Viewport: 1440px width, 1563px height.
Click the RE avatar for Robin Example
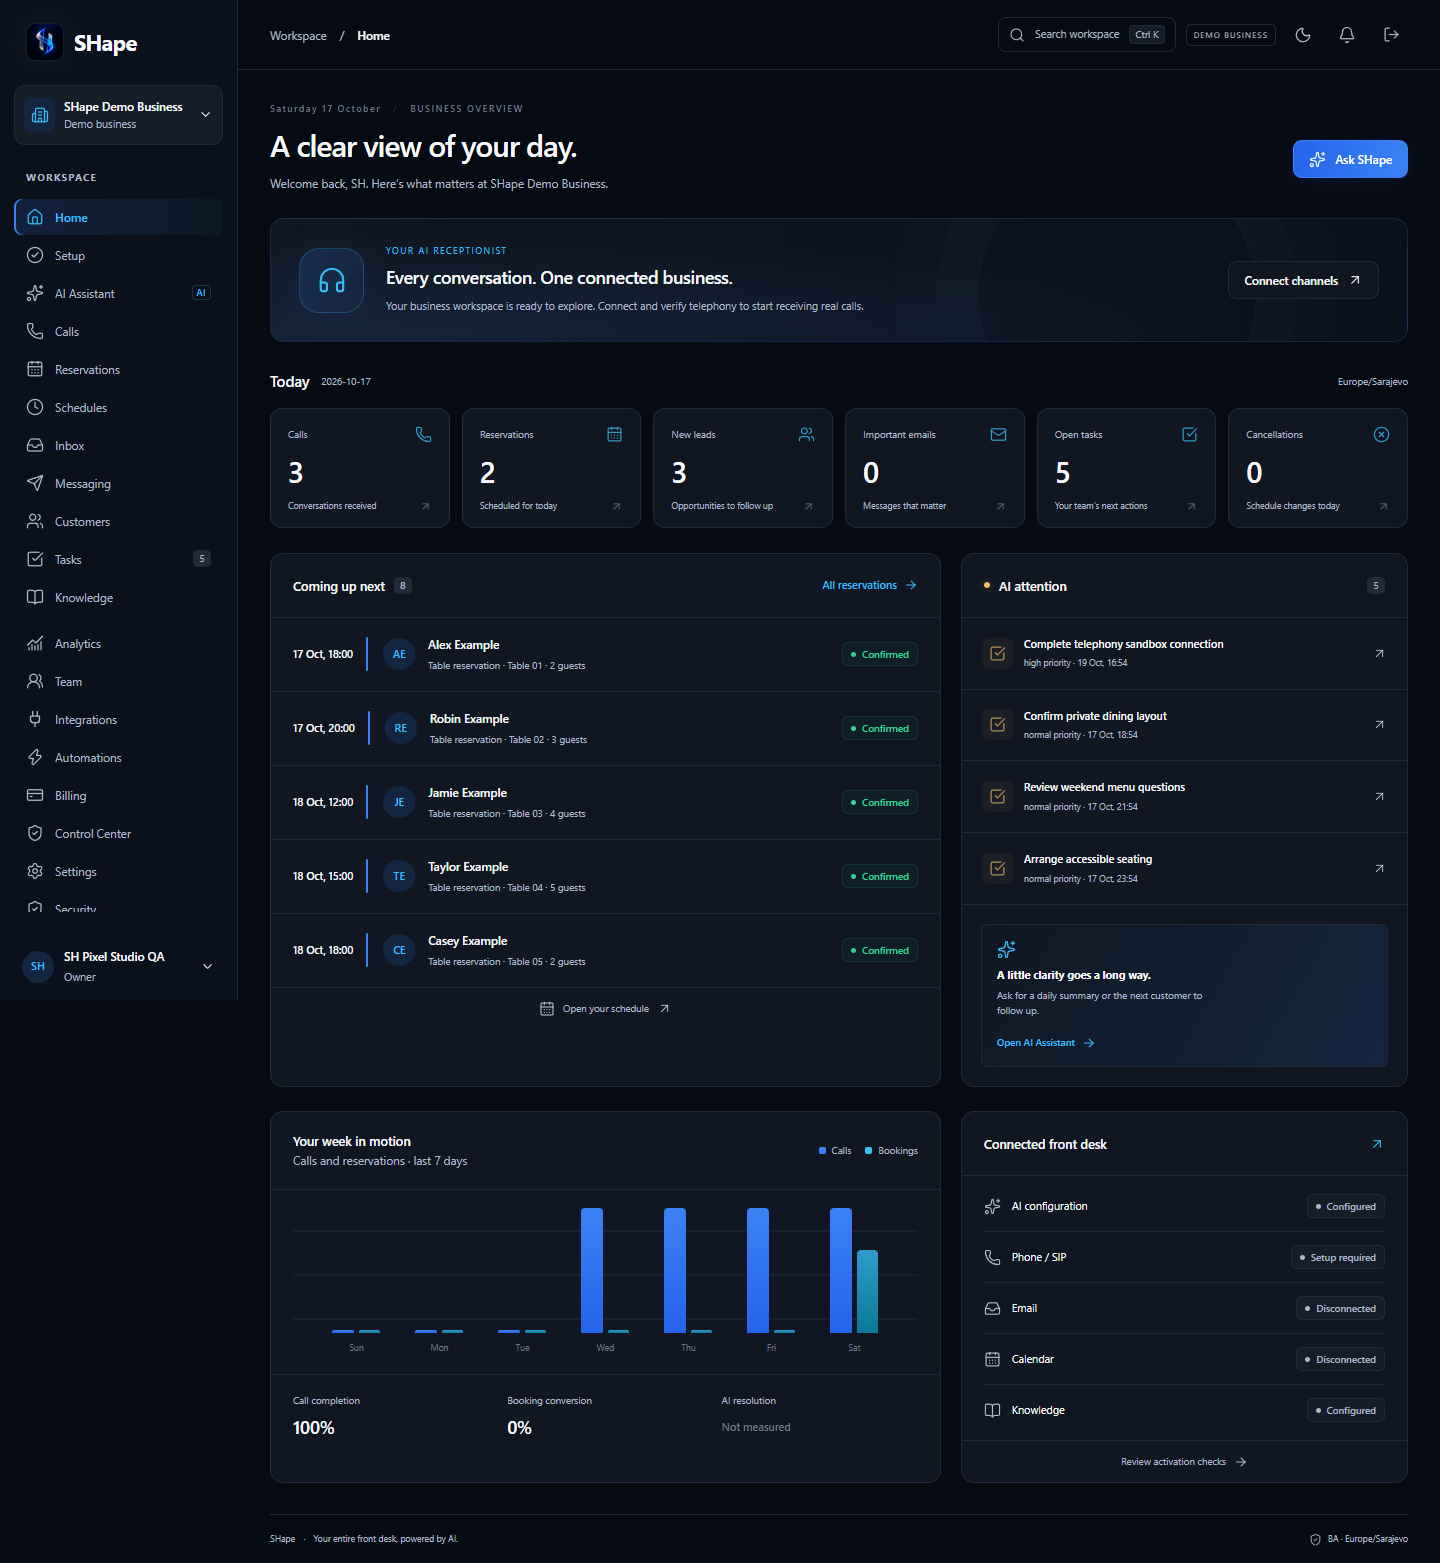click(x=401, y=728)
